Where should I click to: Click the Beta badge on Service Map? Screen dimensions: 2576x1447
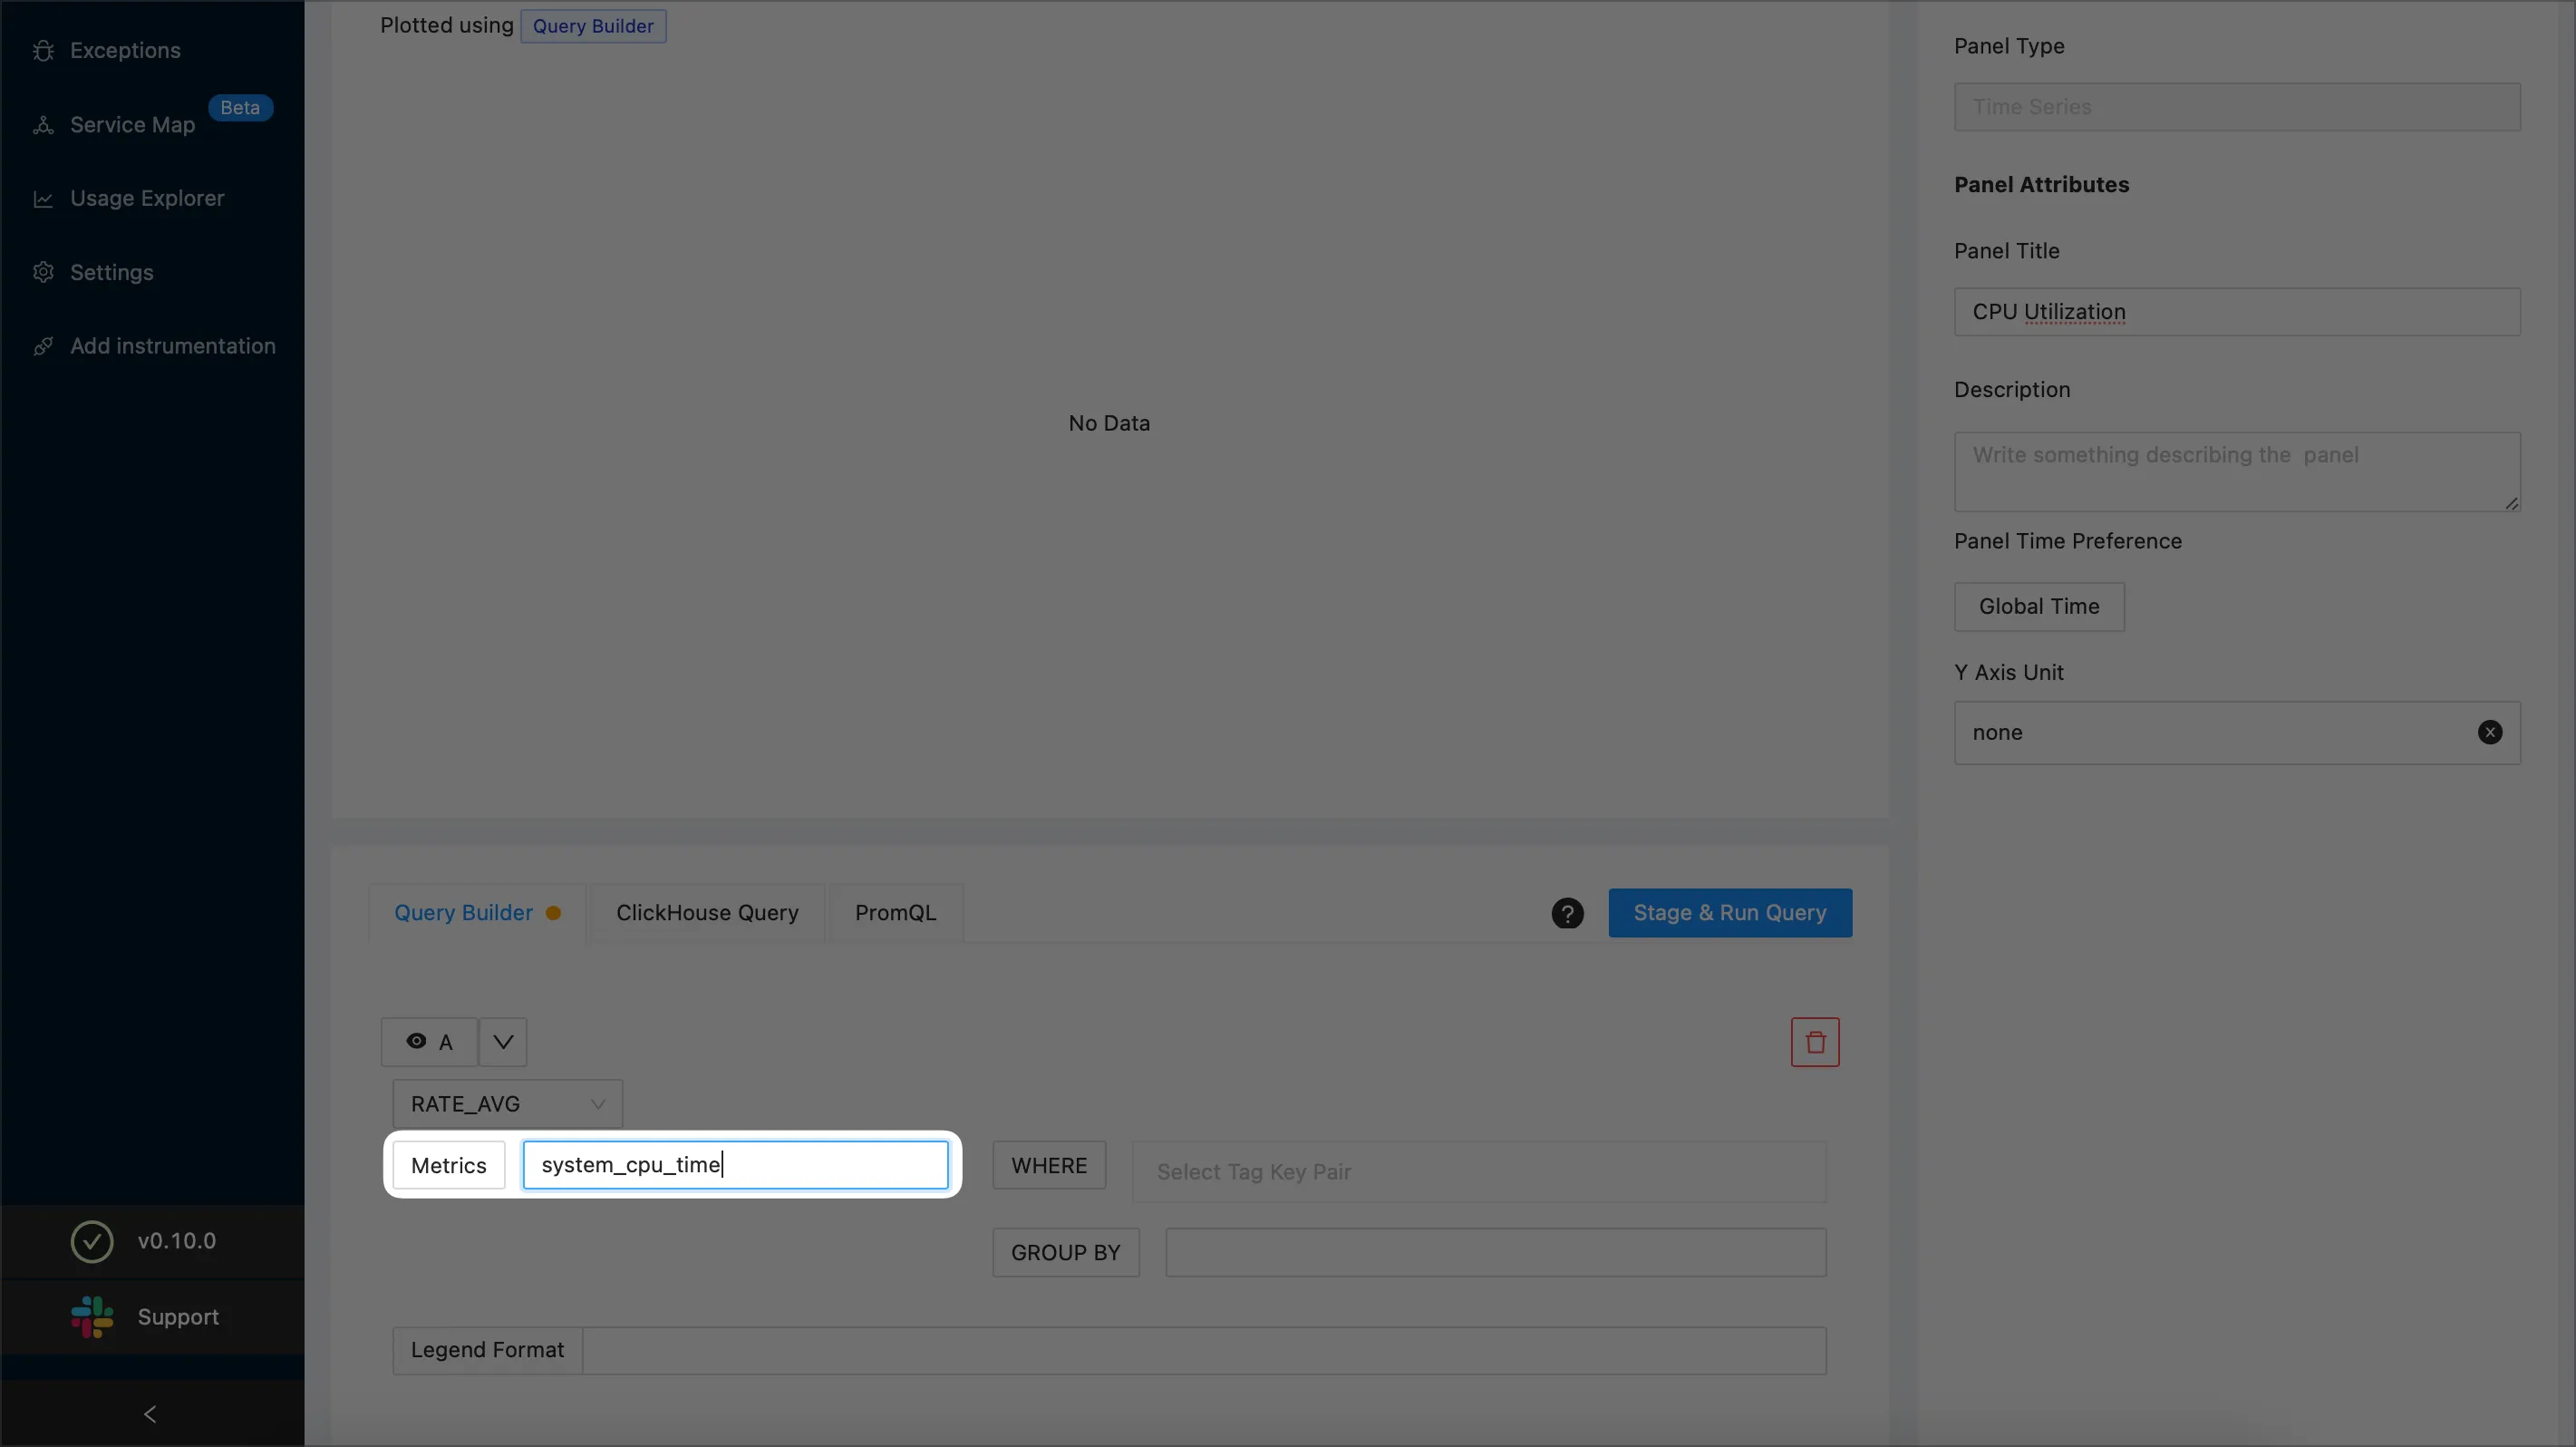[x=240, y=108]
